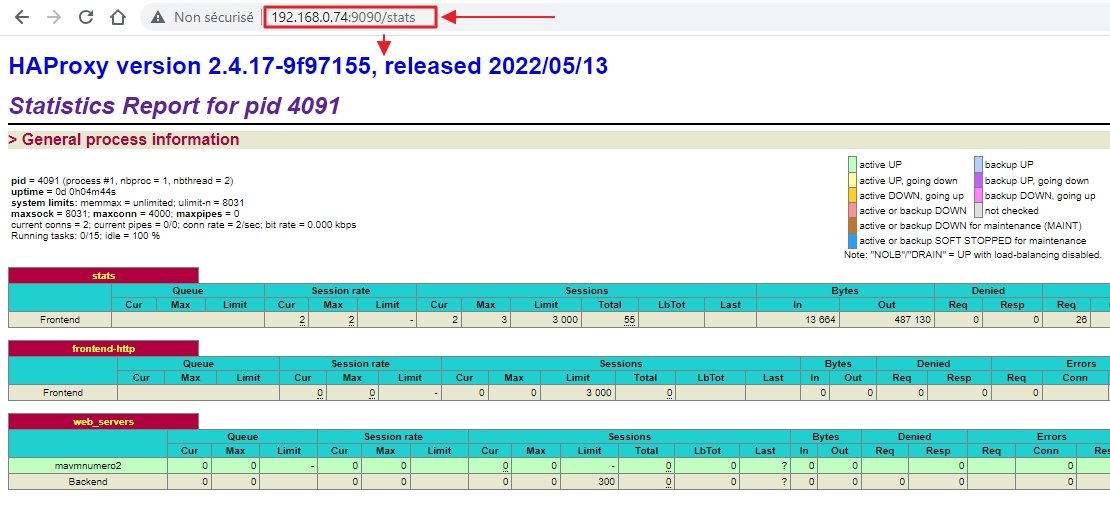Click the 'not checked' grey legend swatch
1110x507 pixels.
coord(977,211)
